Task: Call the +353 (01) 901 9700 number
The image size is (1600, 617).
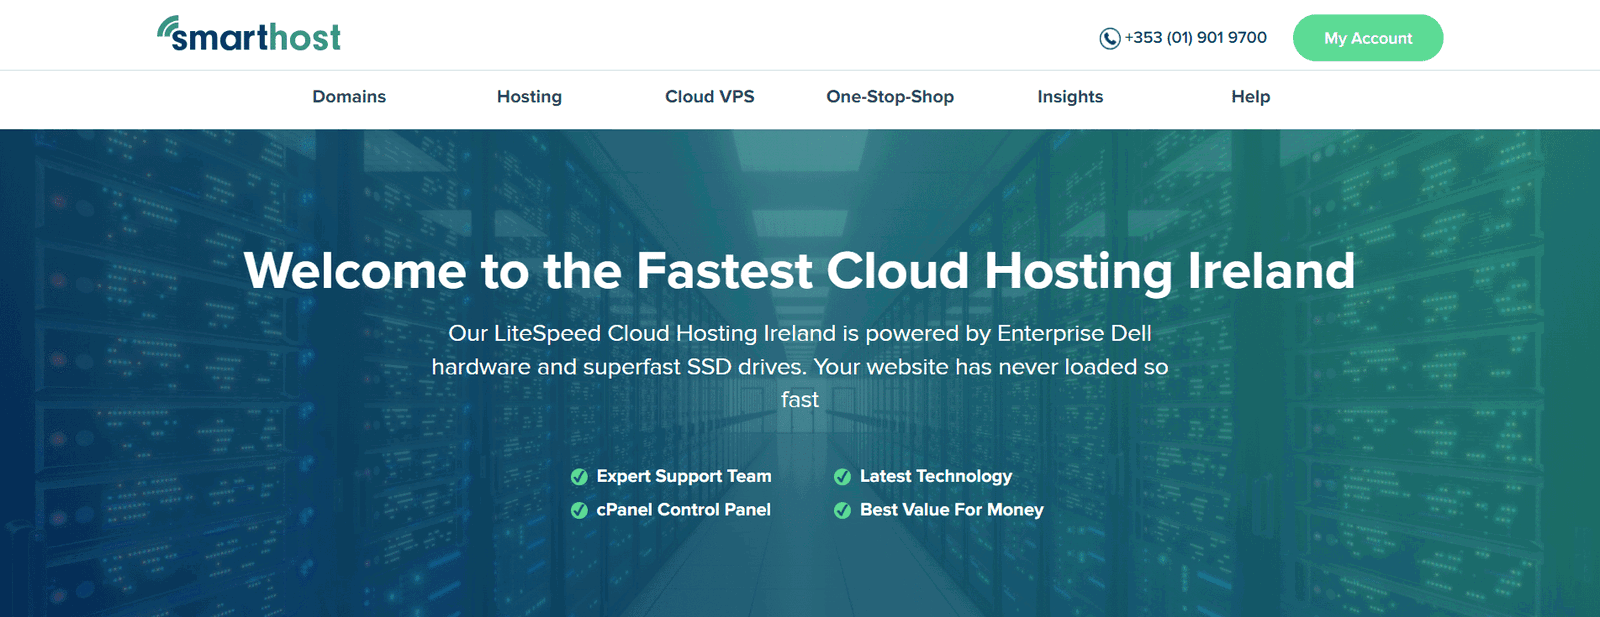Action: [x=1196, y=38]
